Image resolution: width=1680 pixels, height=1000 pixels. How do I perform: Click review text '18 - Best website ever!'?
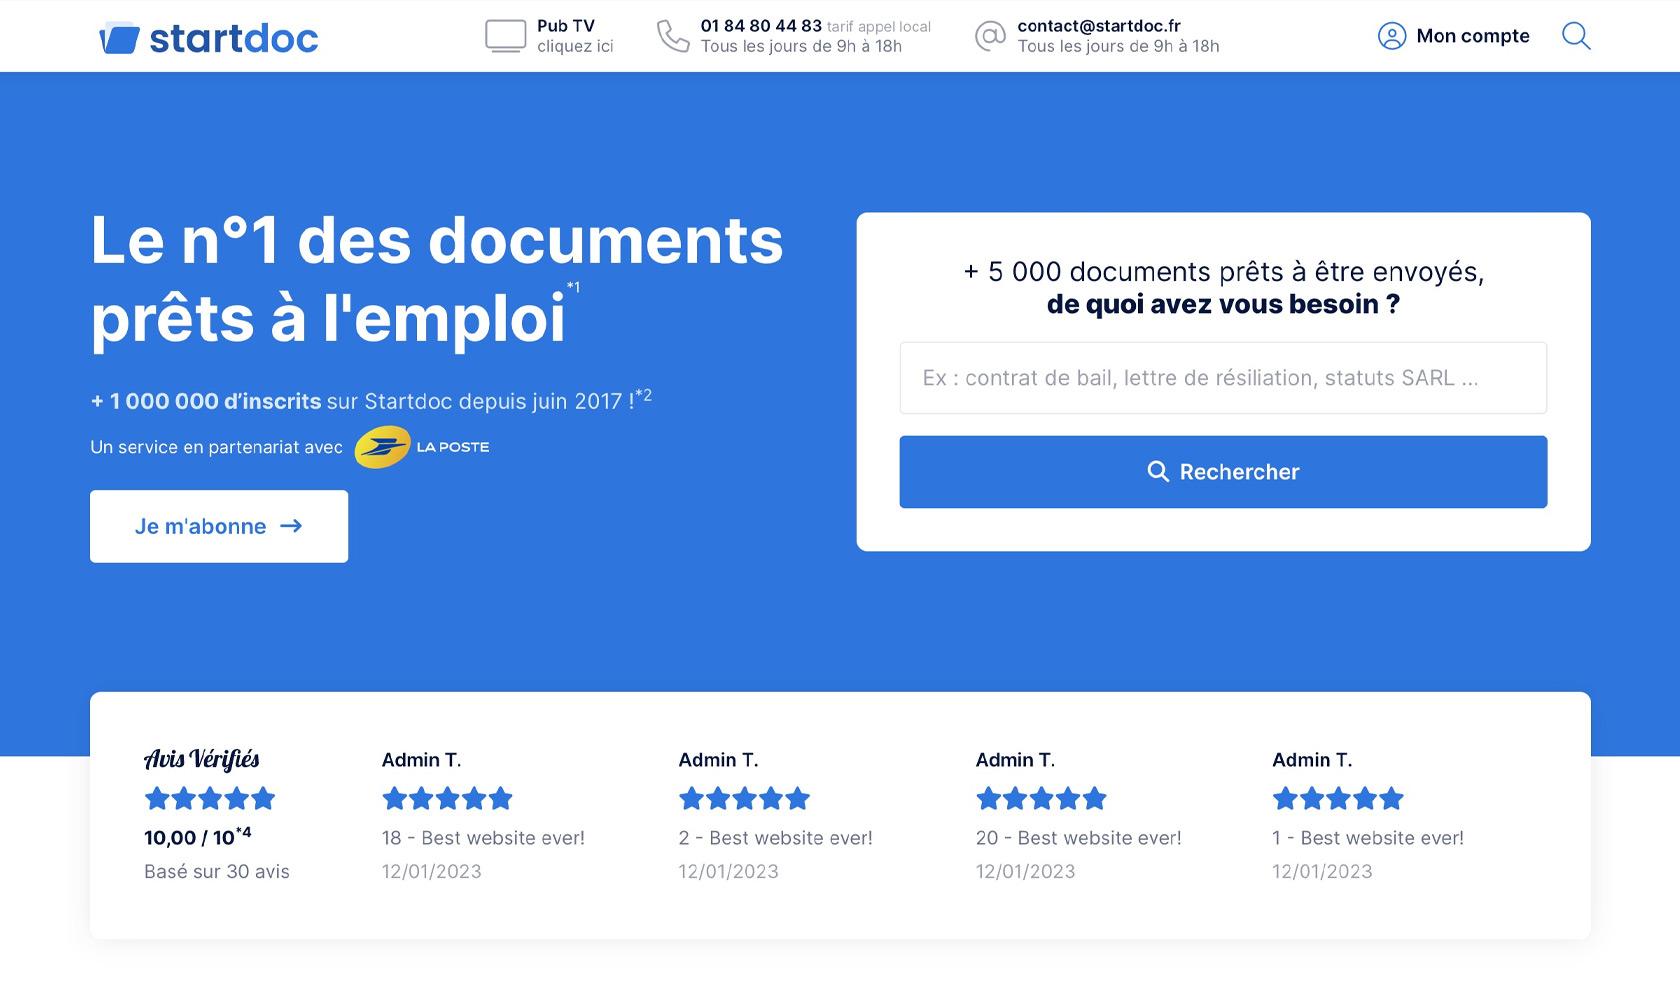coord(483,838)
